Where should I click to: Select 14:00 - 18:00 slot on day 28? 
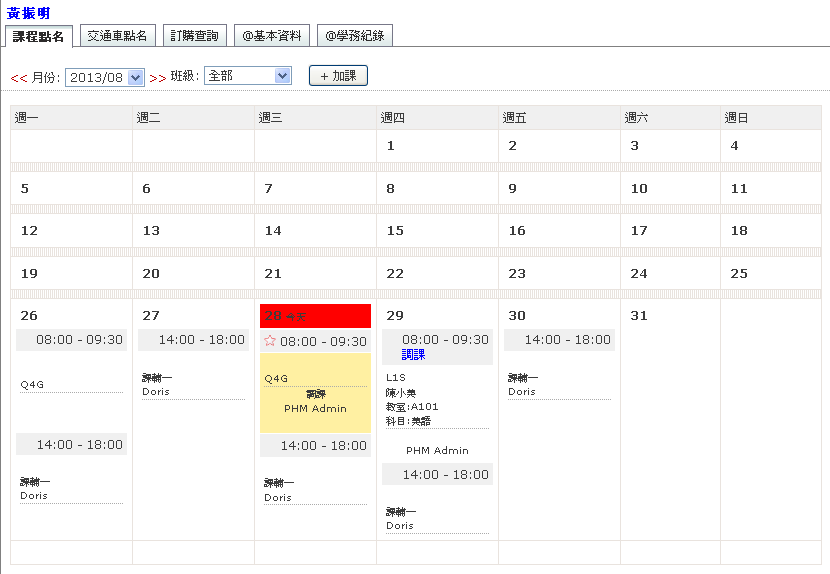click(315, 445)
